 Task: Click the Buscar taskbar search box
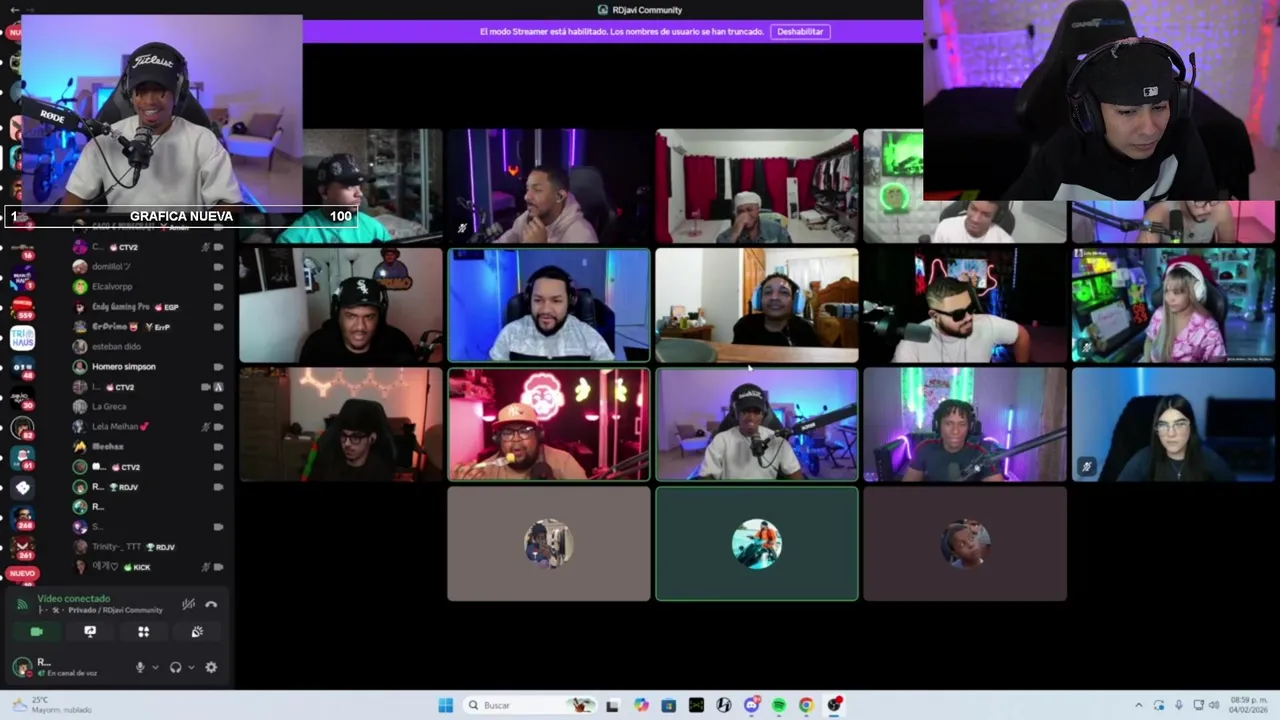coord(530,705)
